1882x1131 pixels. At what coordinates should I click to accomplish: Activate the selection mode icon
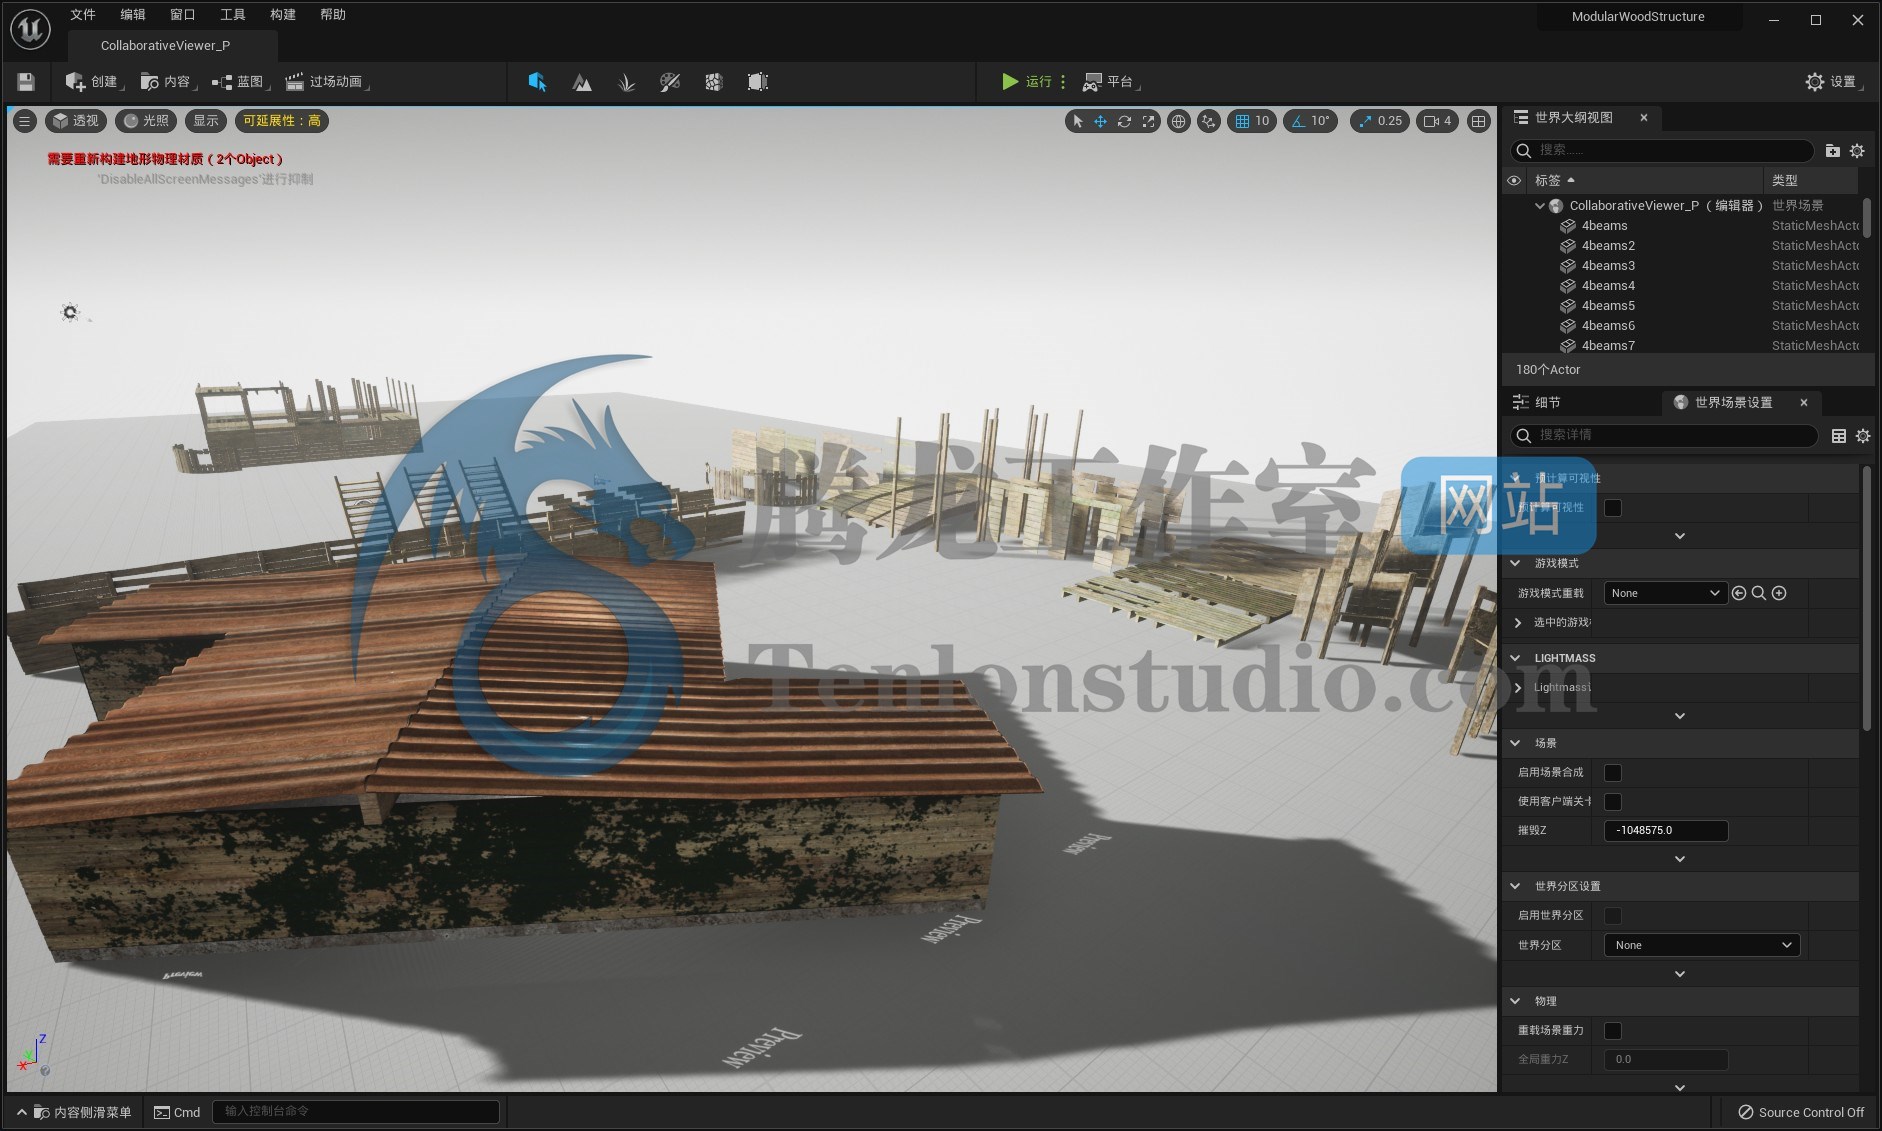[x=537, y=82]
